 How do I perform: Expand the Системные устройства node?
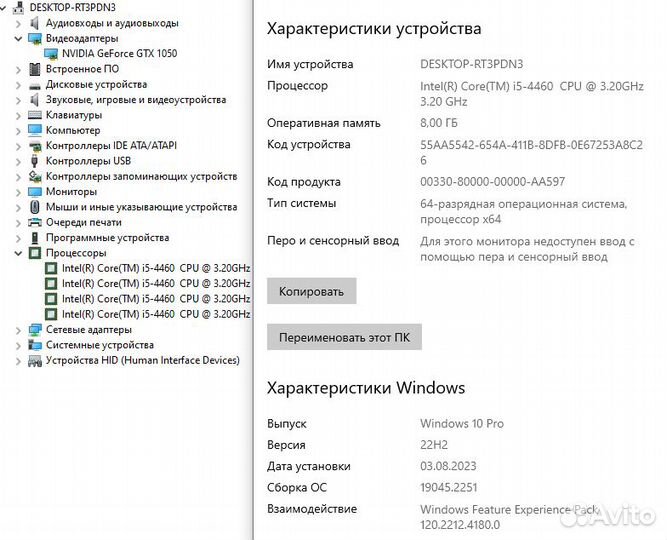pos(18,345)
